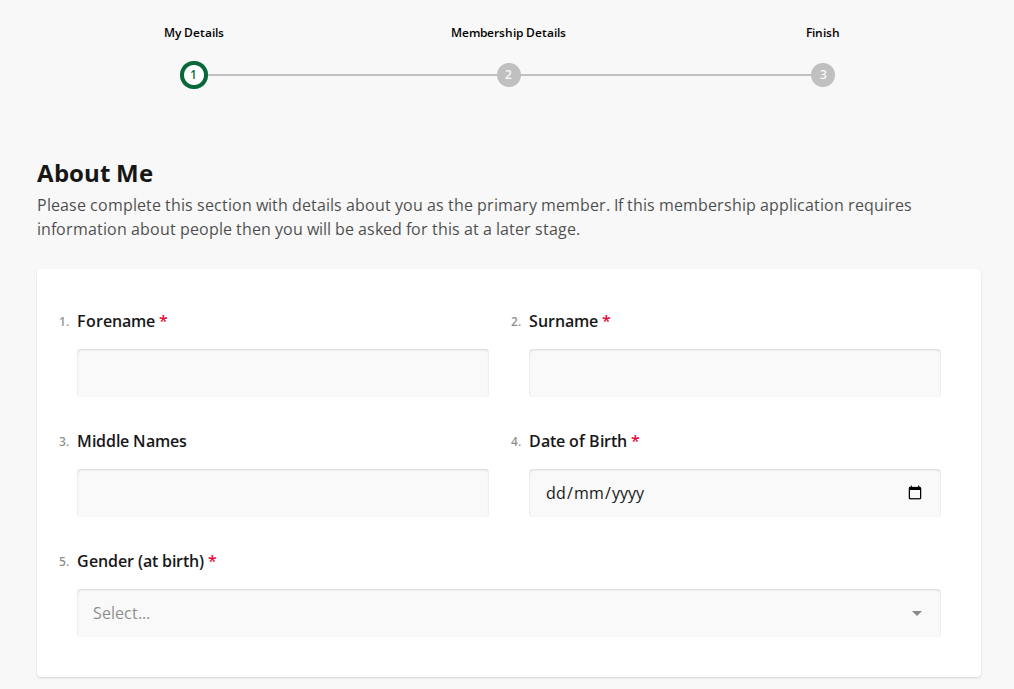This screenshot has width=1014, height=689.
Task: Click the Date of Birth field label
Action: click(578, 441)
